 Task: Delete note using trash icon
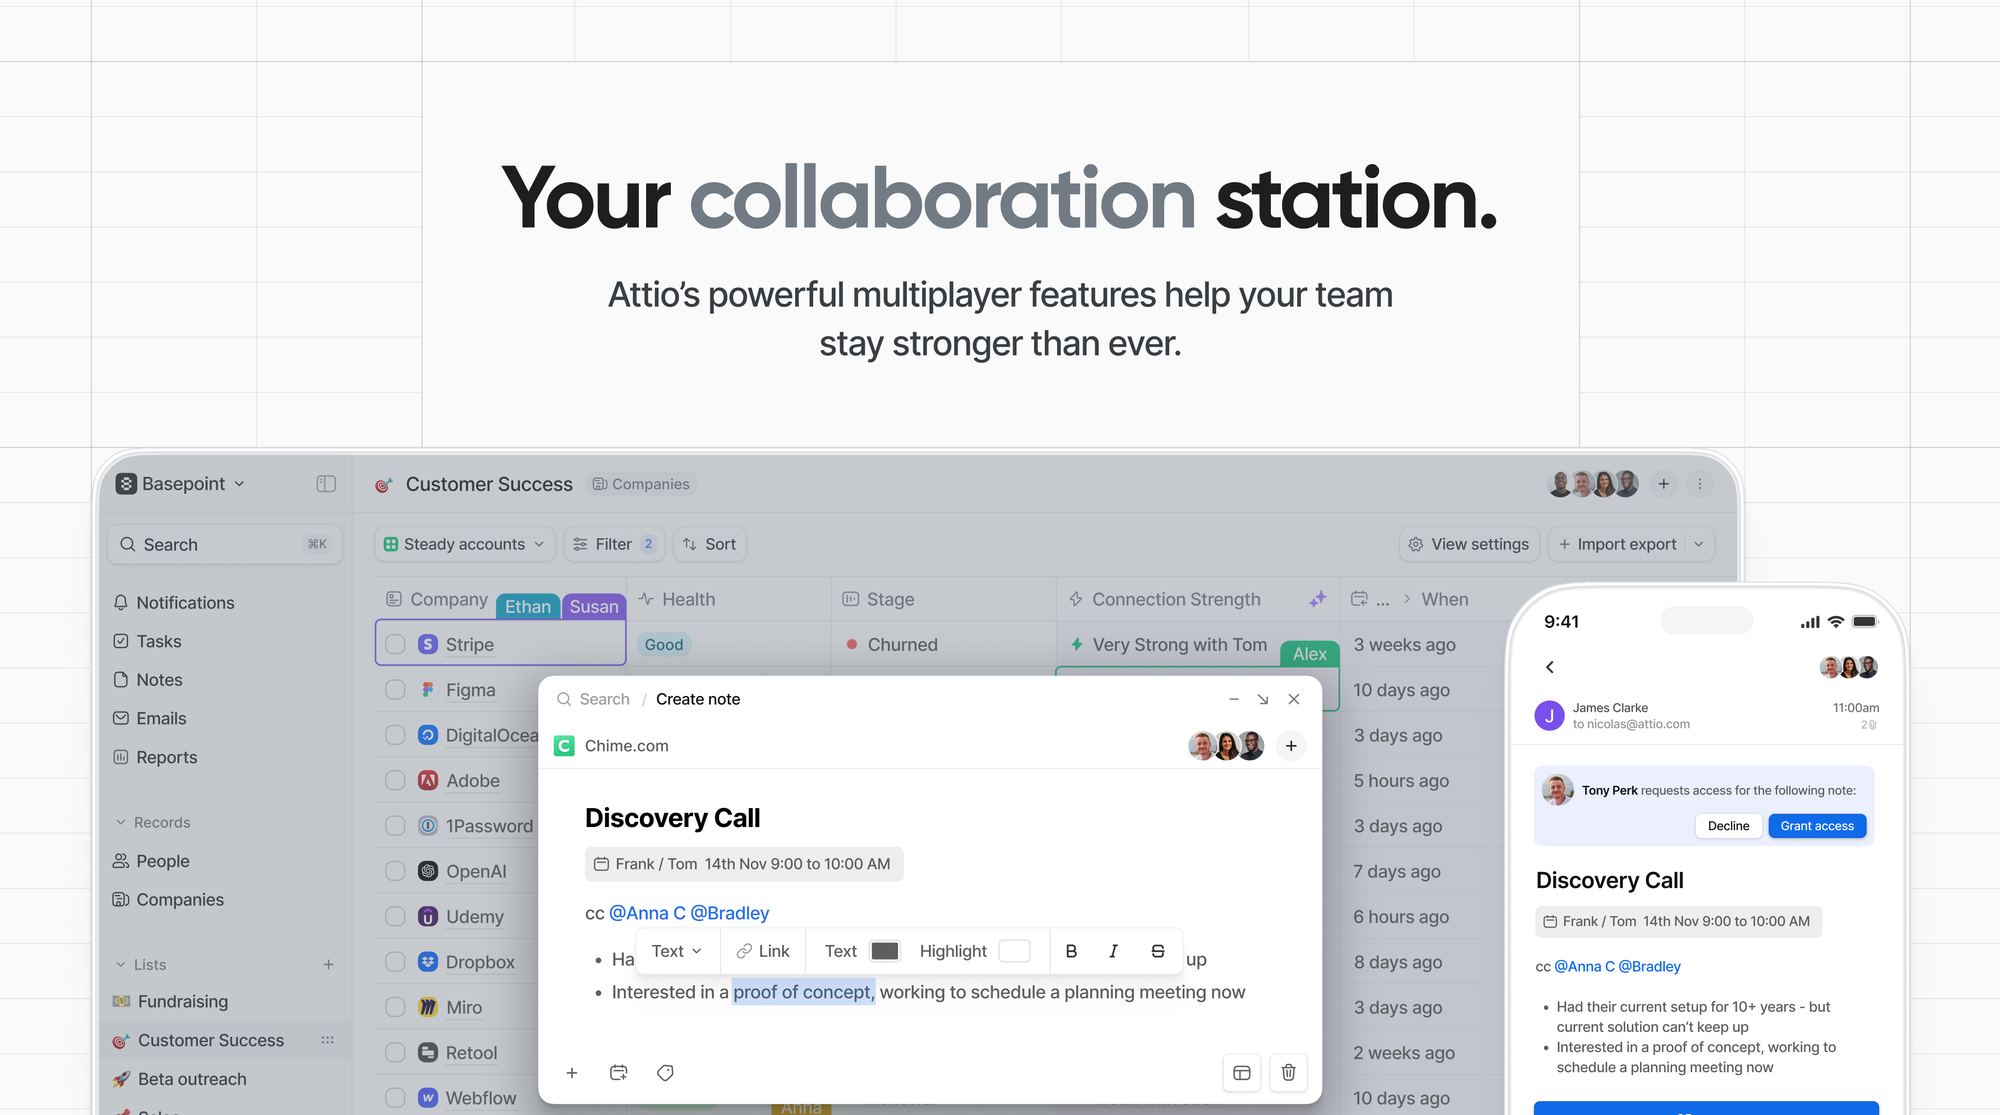coord(1288,1072)
